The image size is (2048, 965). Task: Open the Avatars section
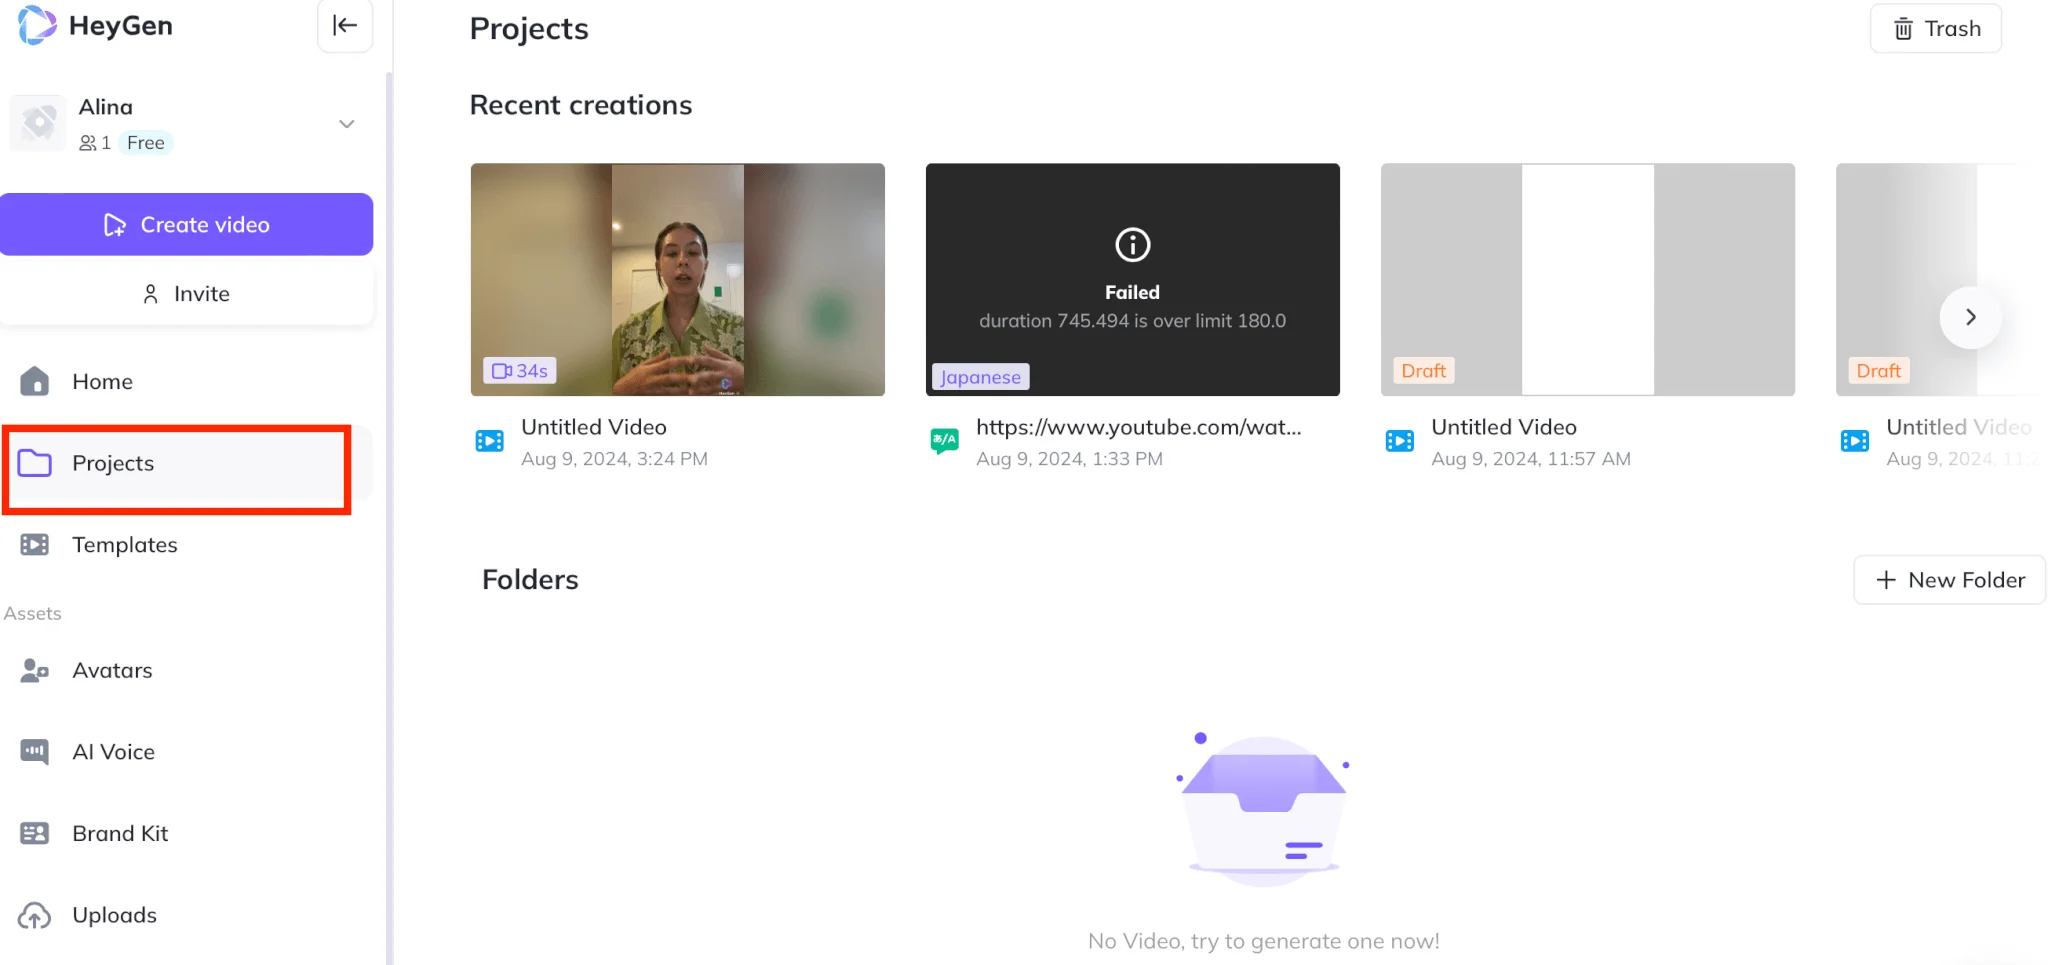(112, 671)
